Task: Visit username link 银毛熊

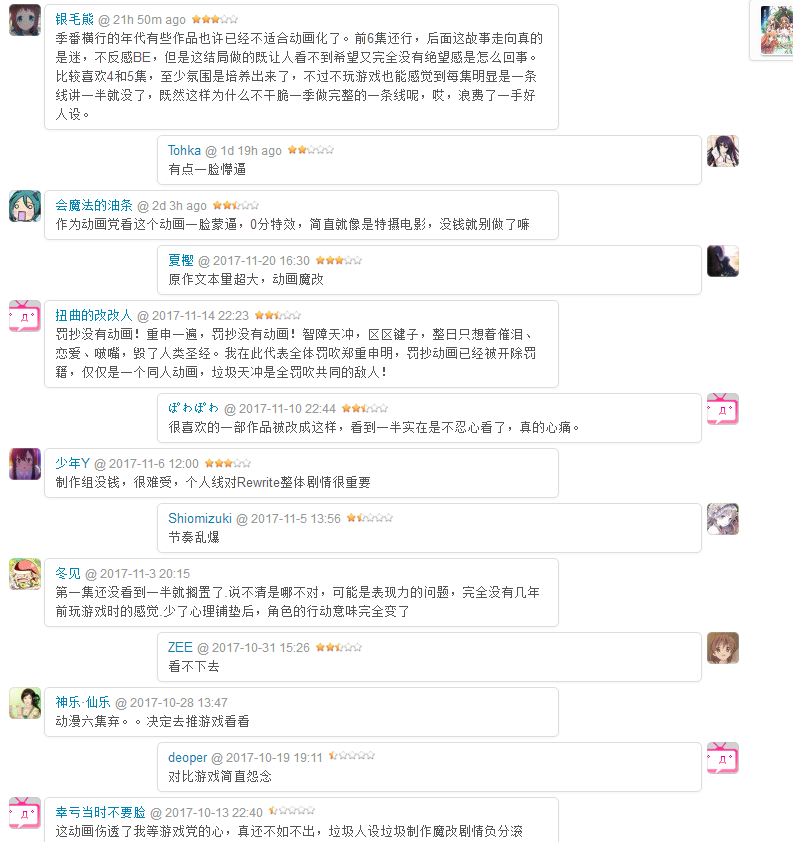Action: click(x=75, y=19)
